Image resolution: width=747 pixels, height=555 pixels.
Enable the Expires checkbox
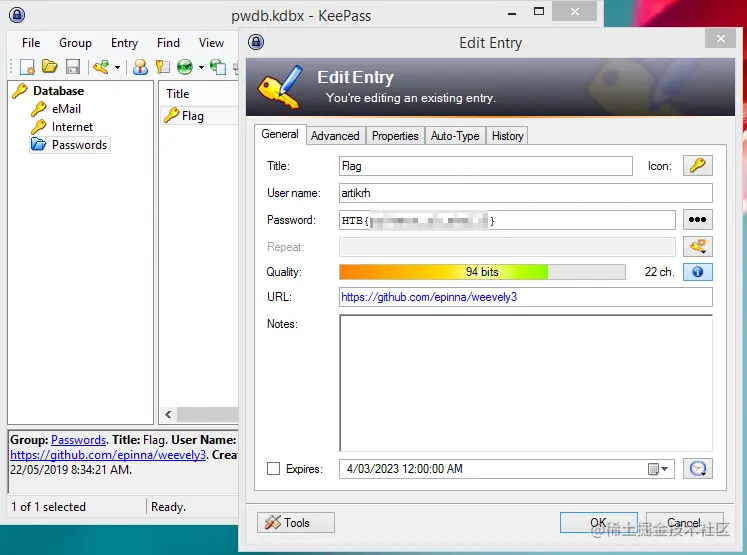[273, 469]
